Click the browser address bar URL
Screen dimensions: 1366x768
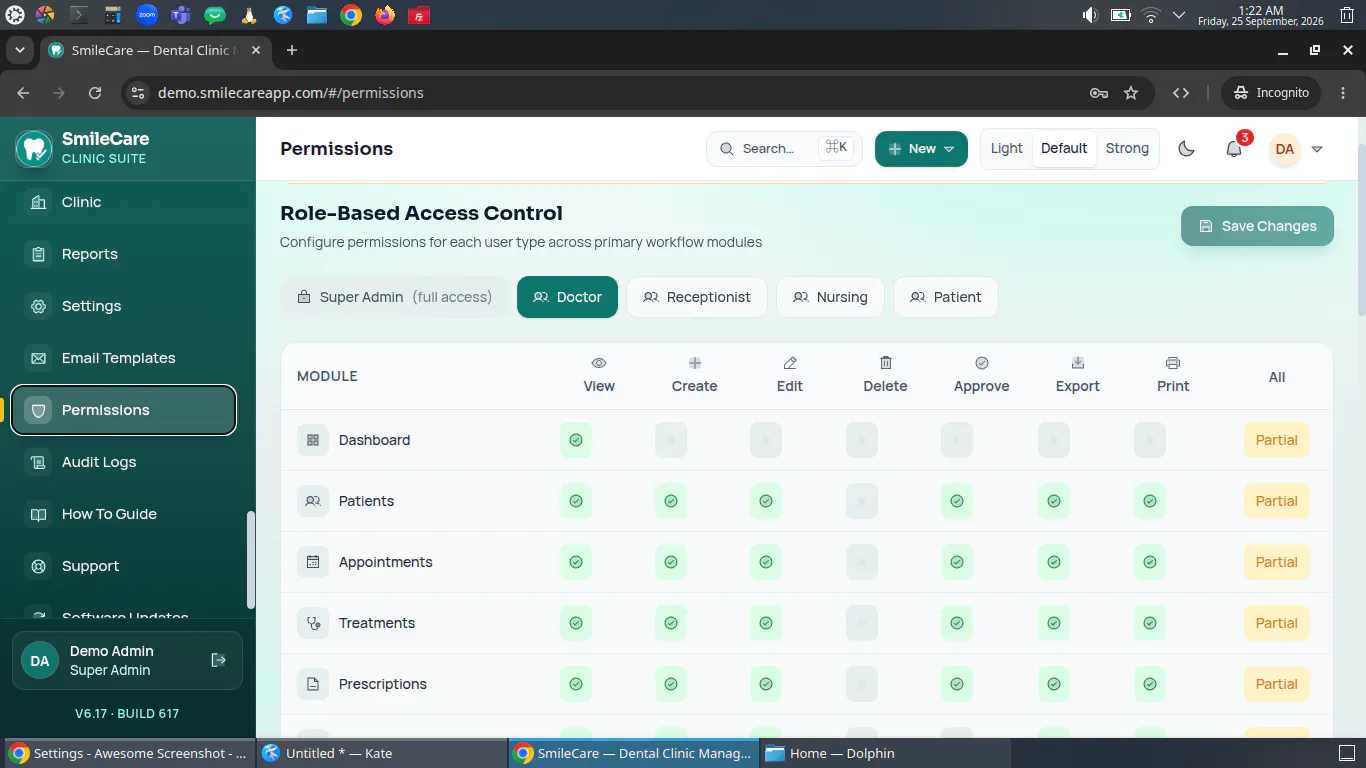click(x=291, y=93)
